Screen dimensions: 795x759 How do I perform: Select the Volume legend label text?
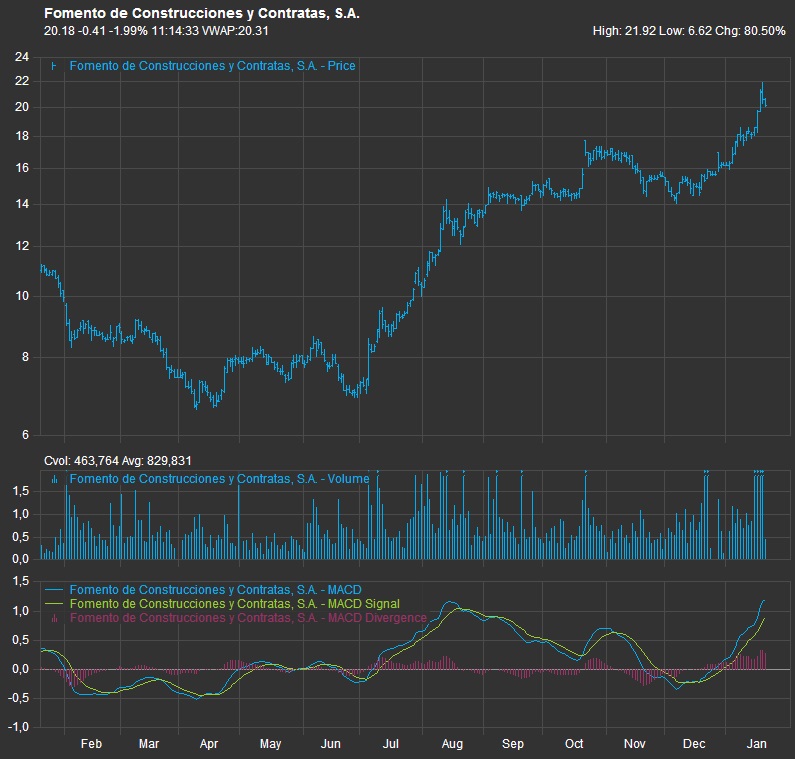click(219, 479)
